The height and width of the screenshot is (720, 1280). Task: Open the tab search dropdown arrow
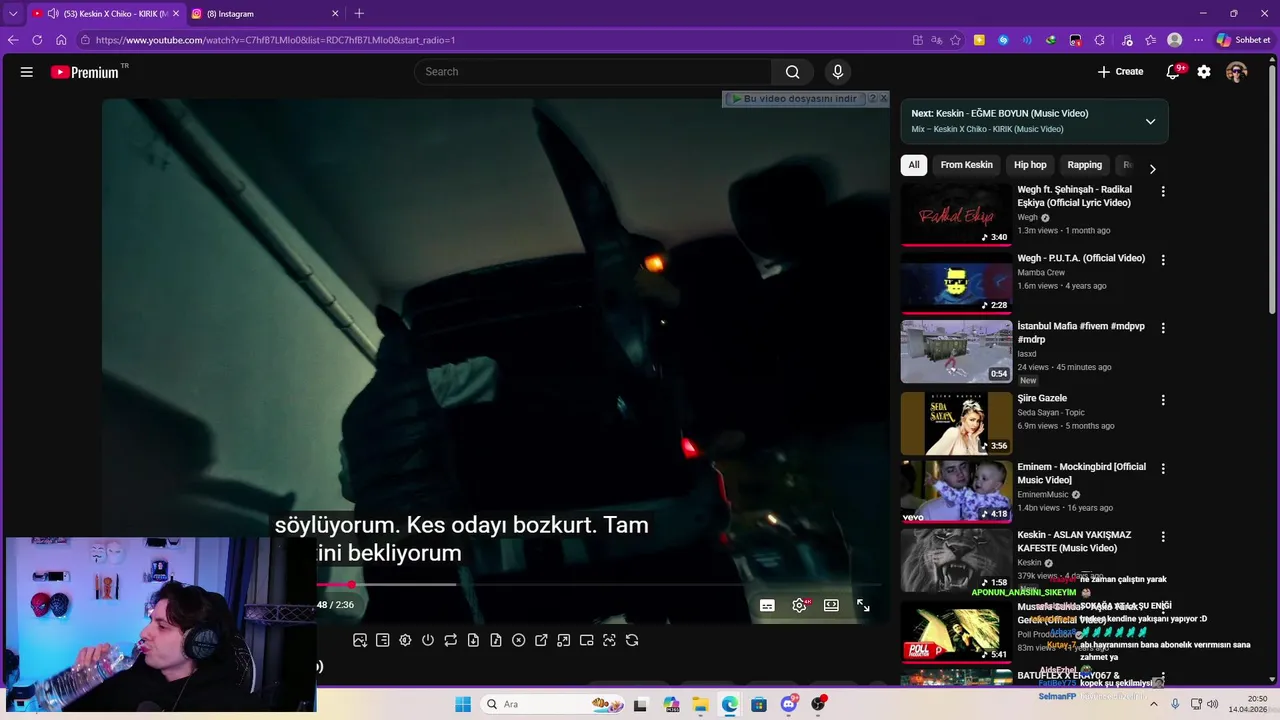click(13, 14)
